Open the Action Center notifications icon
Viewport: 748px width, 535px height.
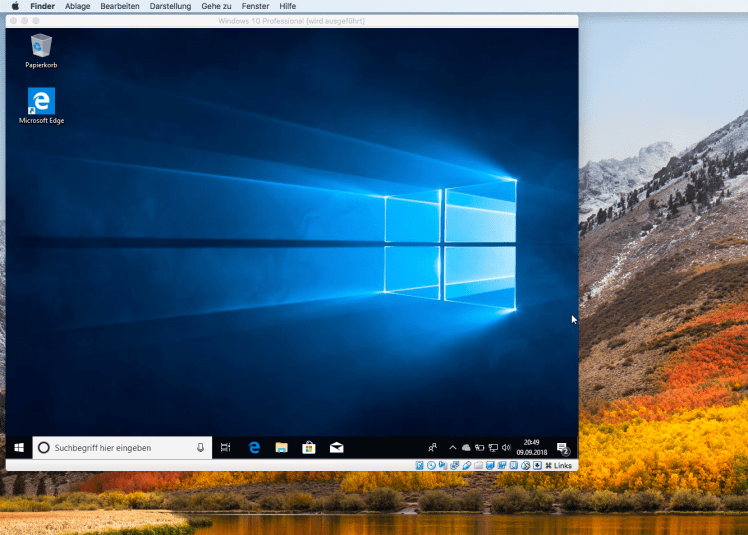pos(563,448)
